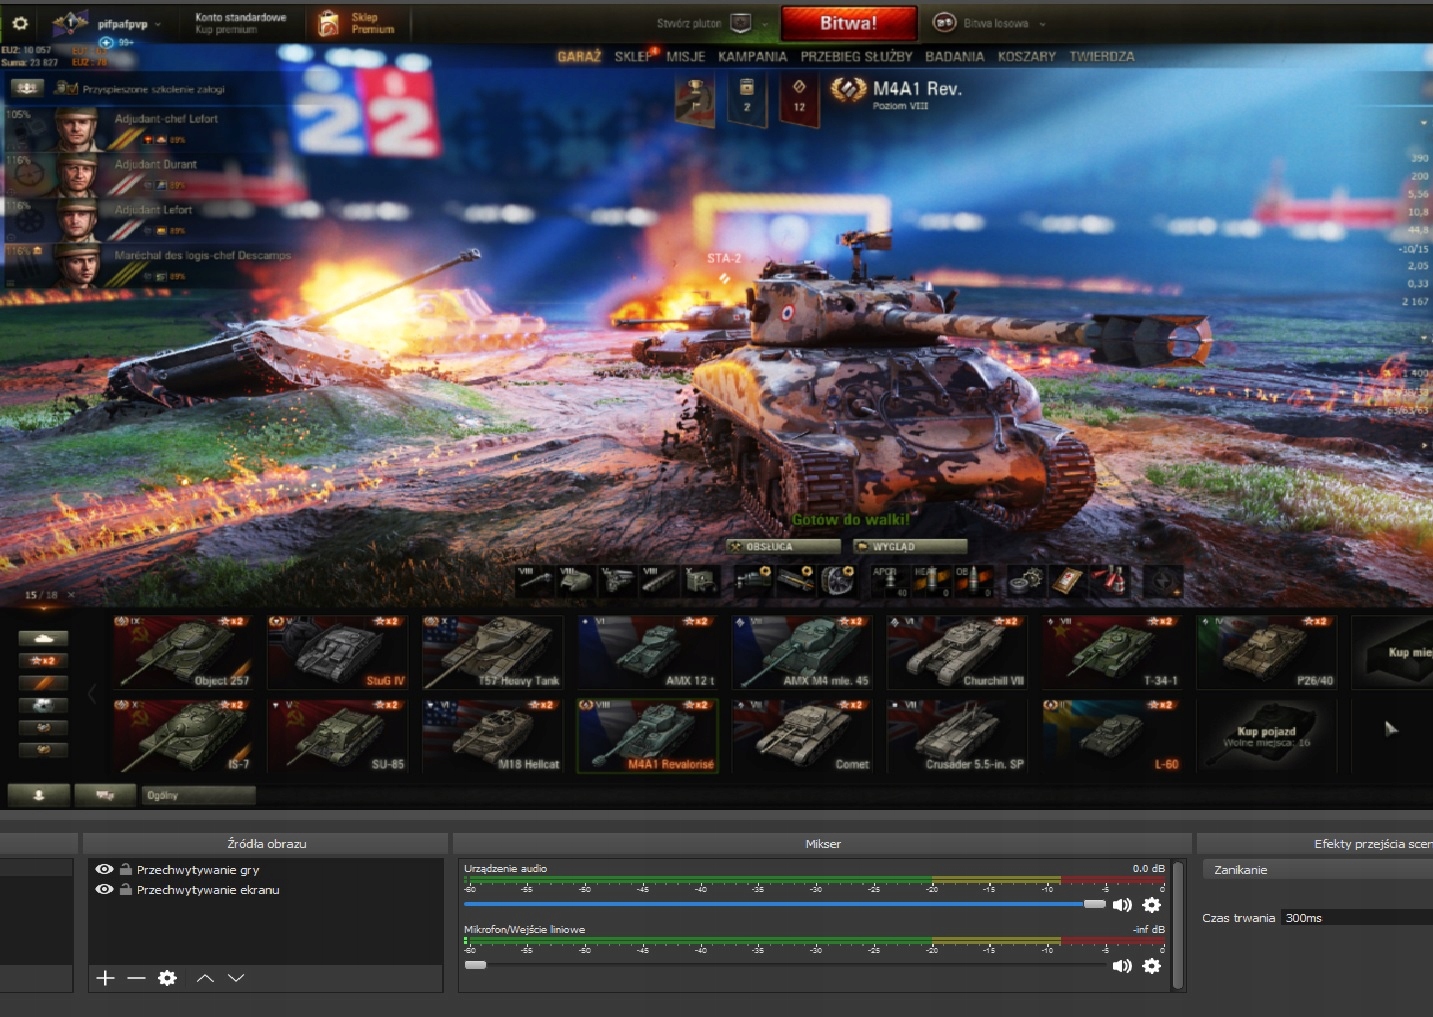This screenshot has width=1433, height=1017.
Task: Hide the Przechwytywanie ekranu source
Action: [x=104, y=889]
